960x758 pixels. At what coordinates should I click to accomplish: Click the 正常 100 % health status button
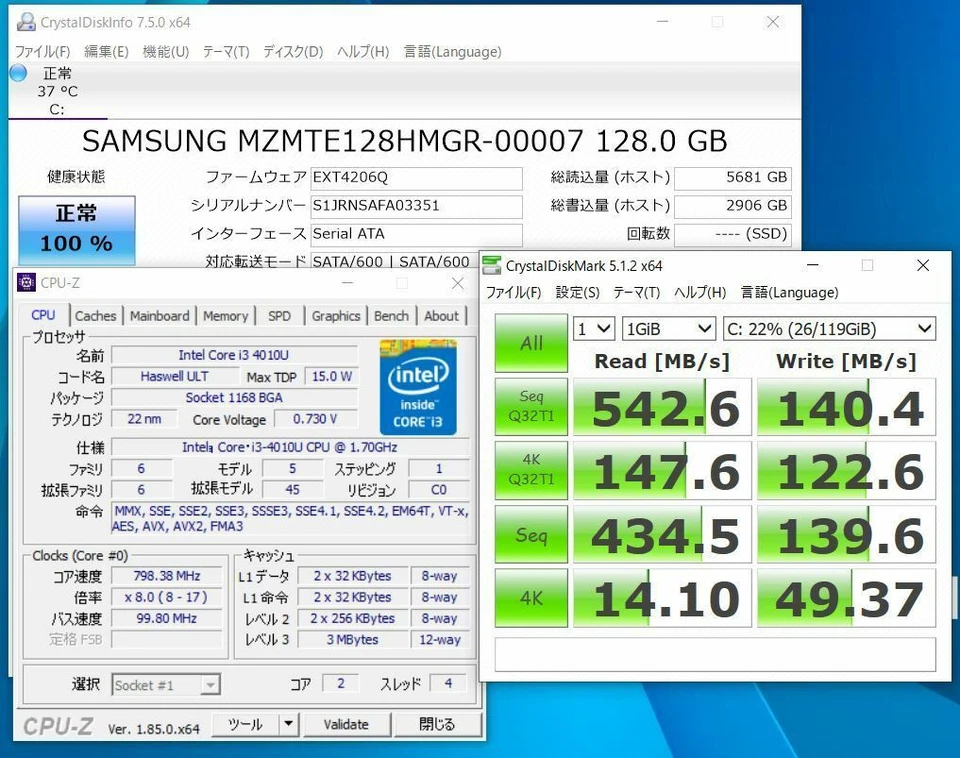(77, 230)
